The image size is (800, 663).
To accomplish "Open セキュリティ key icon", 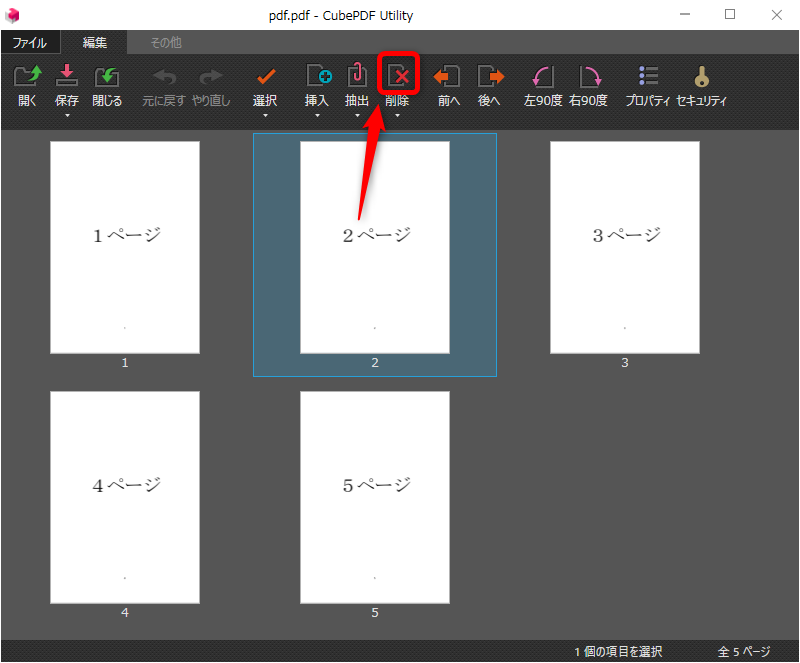I will click(x=702, y=77).
